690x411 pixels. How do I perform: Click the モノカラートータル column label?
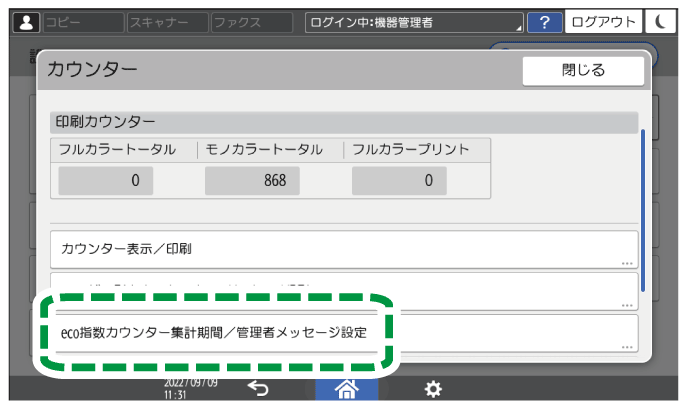pos(264,150)
